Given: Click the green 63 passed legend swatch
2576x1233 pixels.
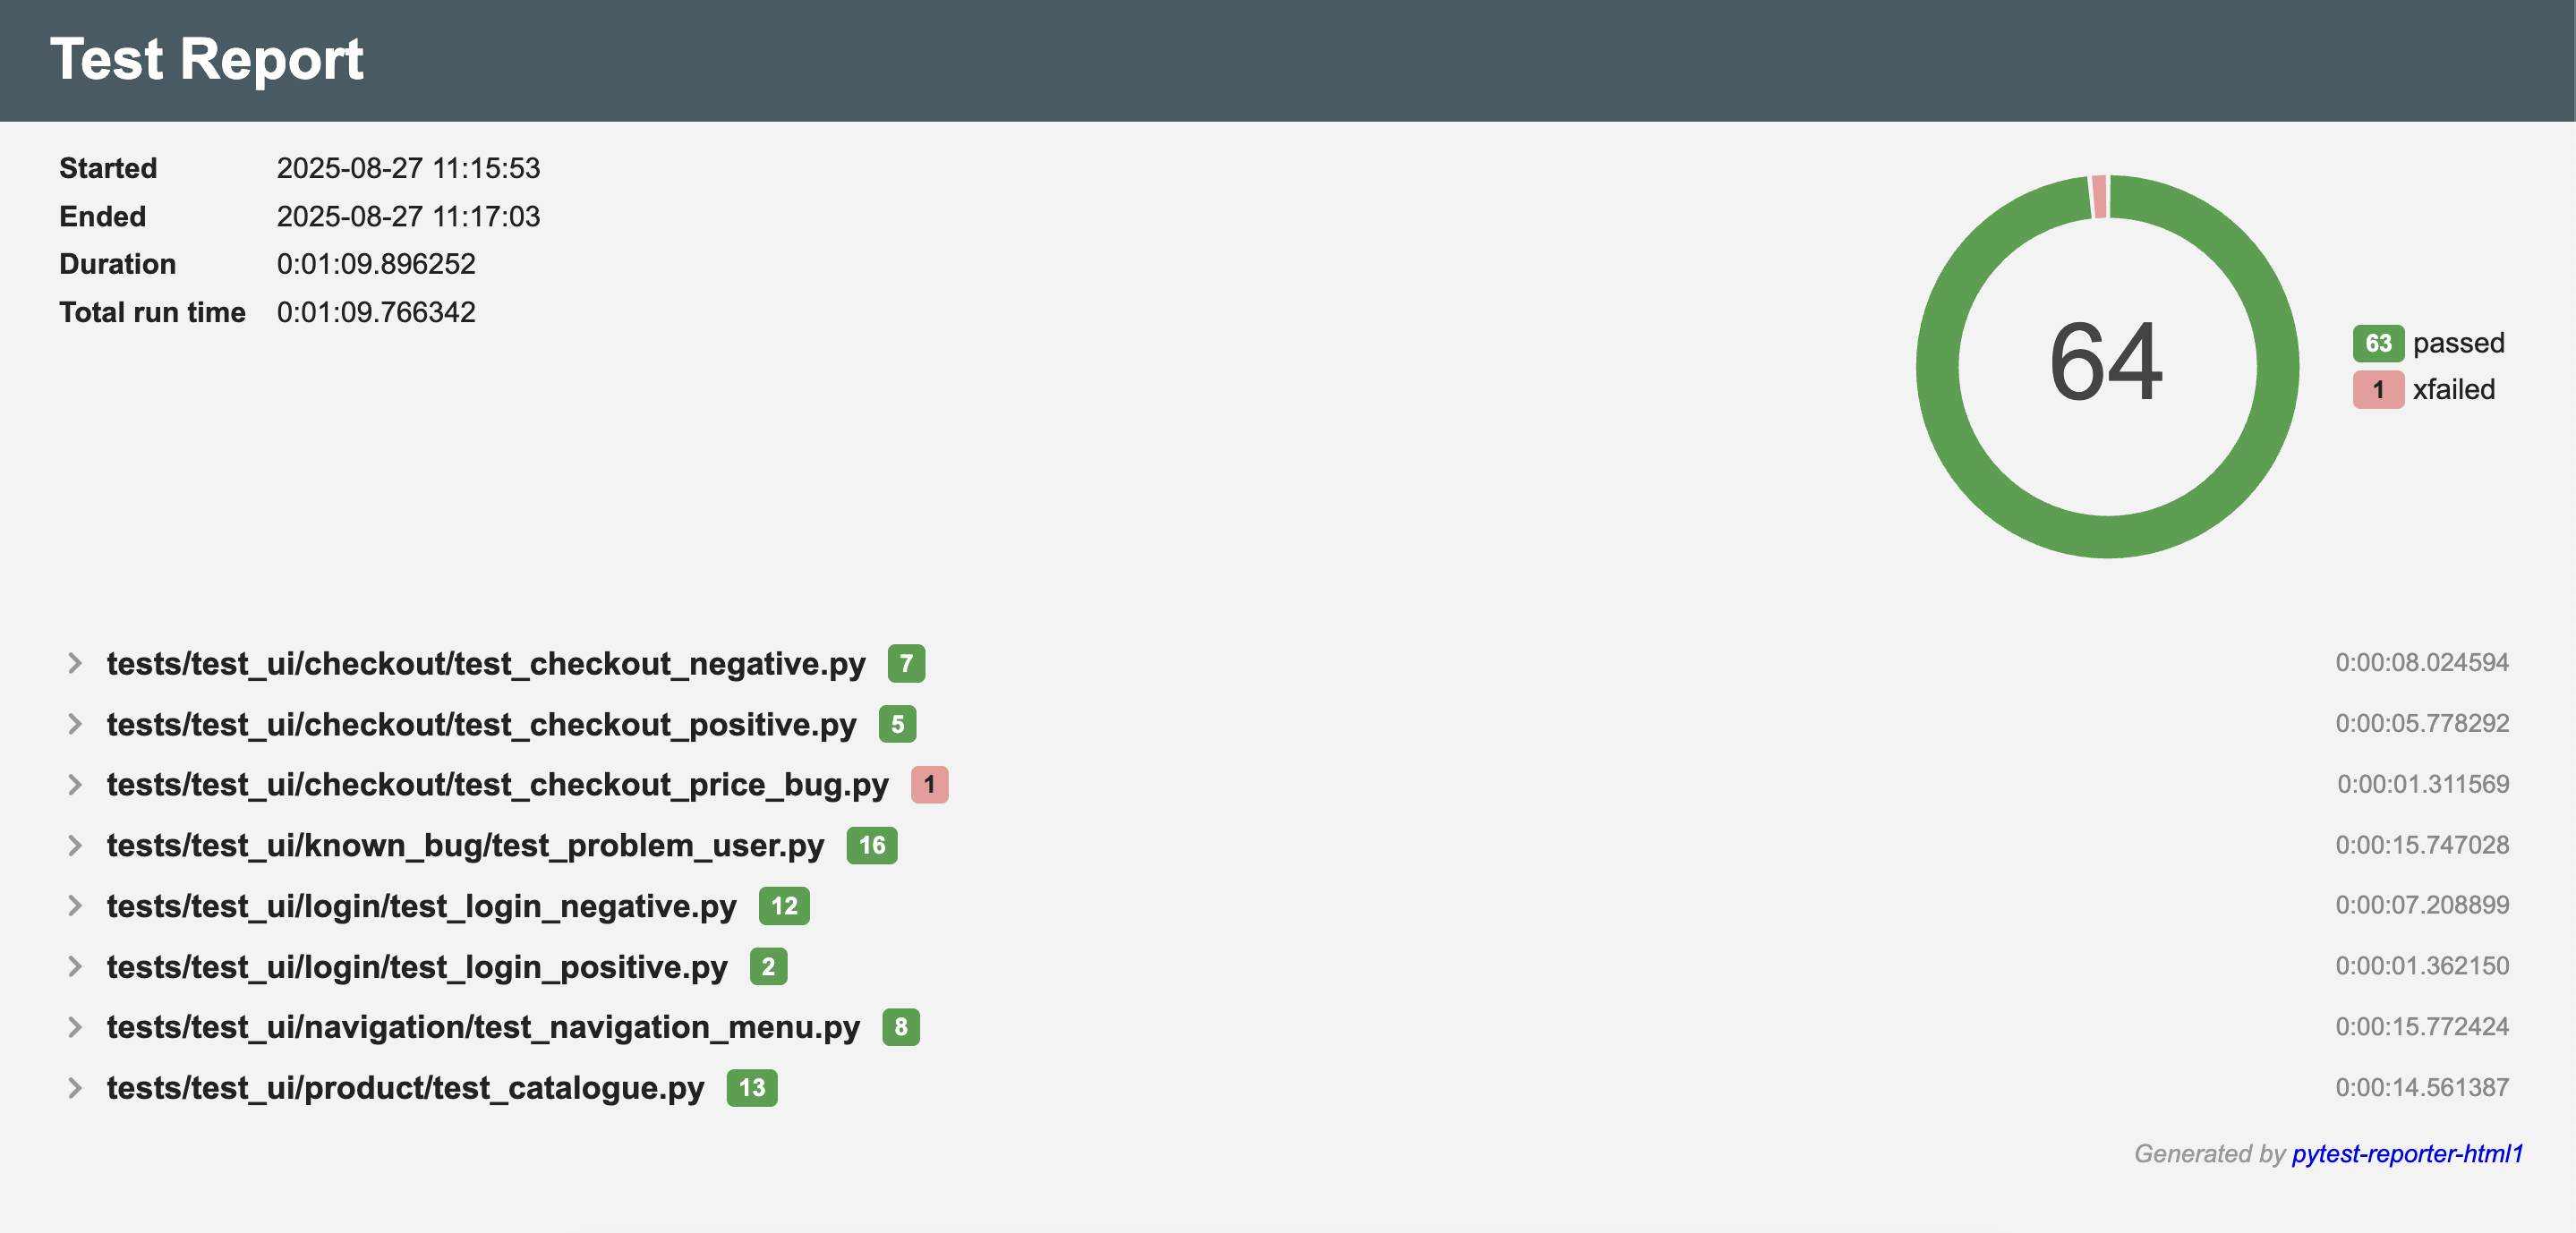Looking at the screenshot, I should pyautogui.click(x=2377, y=343).
